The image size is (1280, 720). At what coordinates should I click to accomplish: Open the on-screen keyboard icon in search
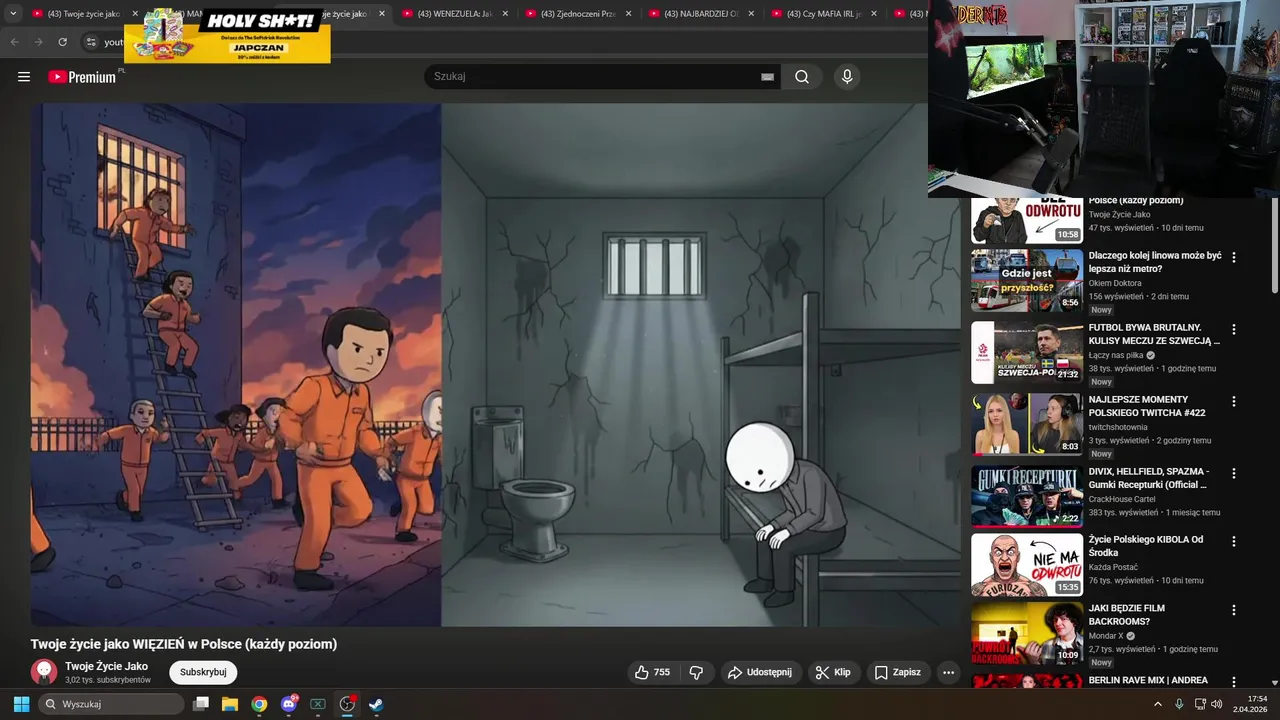(x=767, y=77)
